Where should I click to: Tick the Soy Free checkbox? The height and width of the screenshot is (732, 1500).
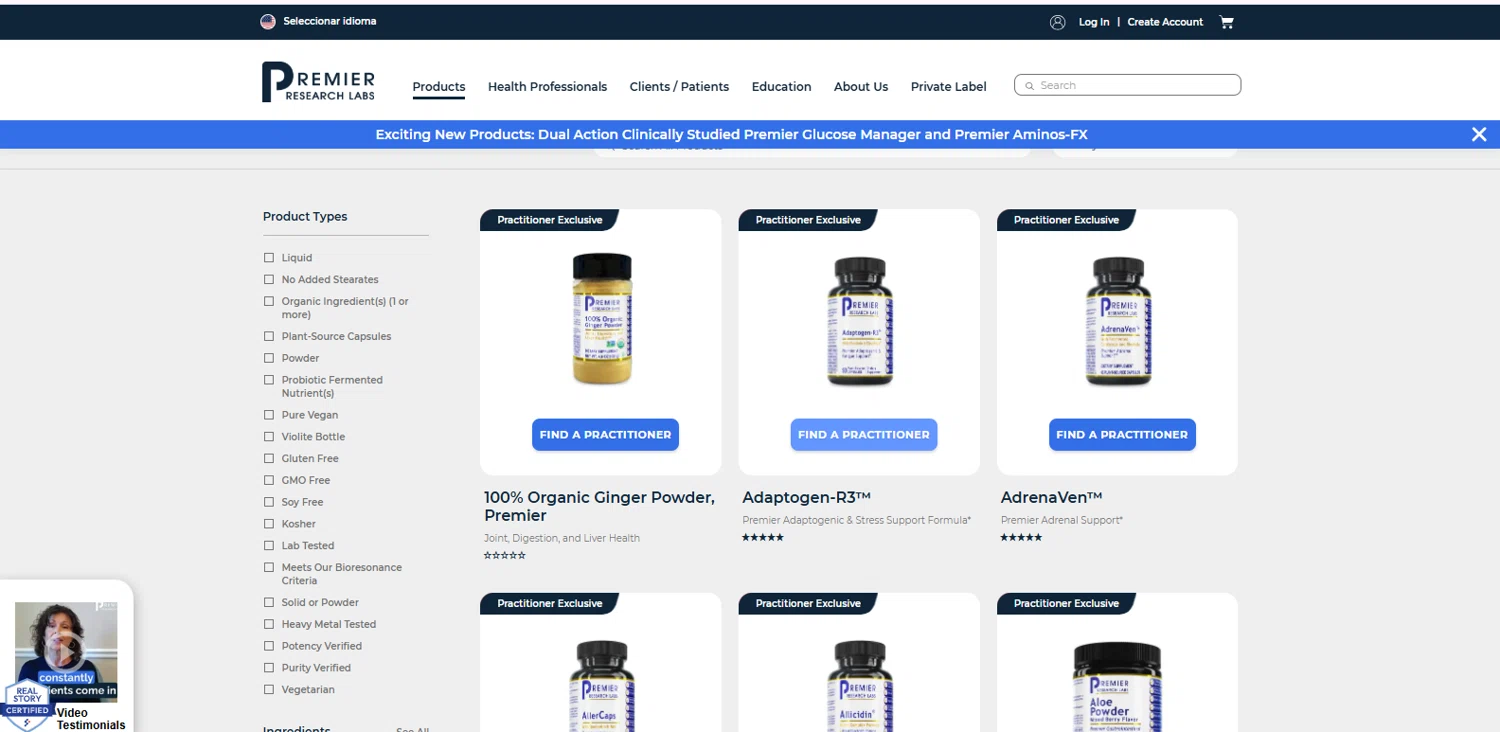[x=268, y=502]
